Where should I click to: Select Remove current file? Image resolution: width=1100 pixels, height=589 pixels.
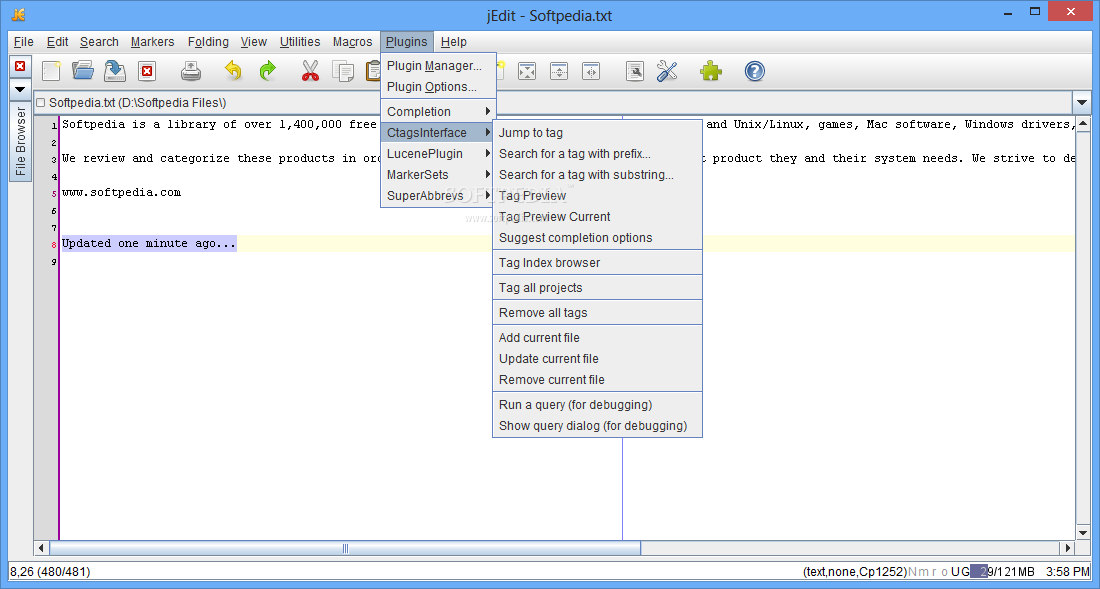pos(597,379)
